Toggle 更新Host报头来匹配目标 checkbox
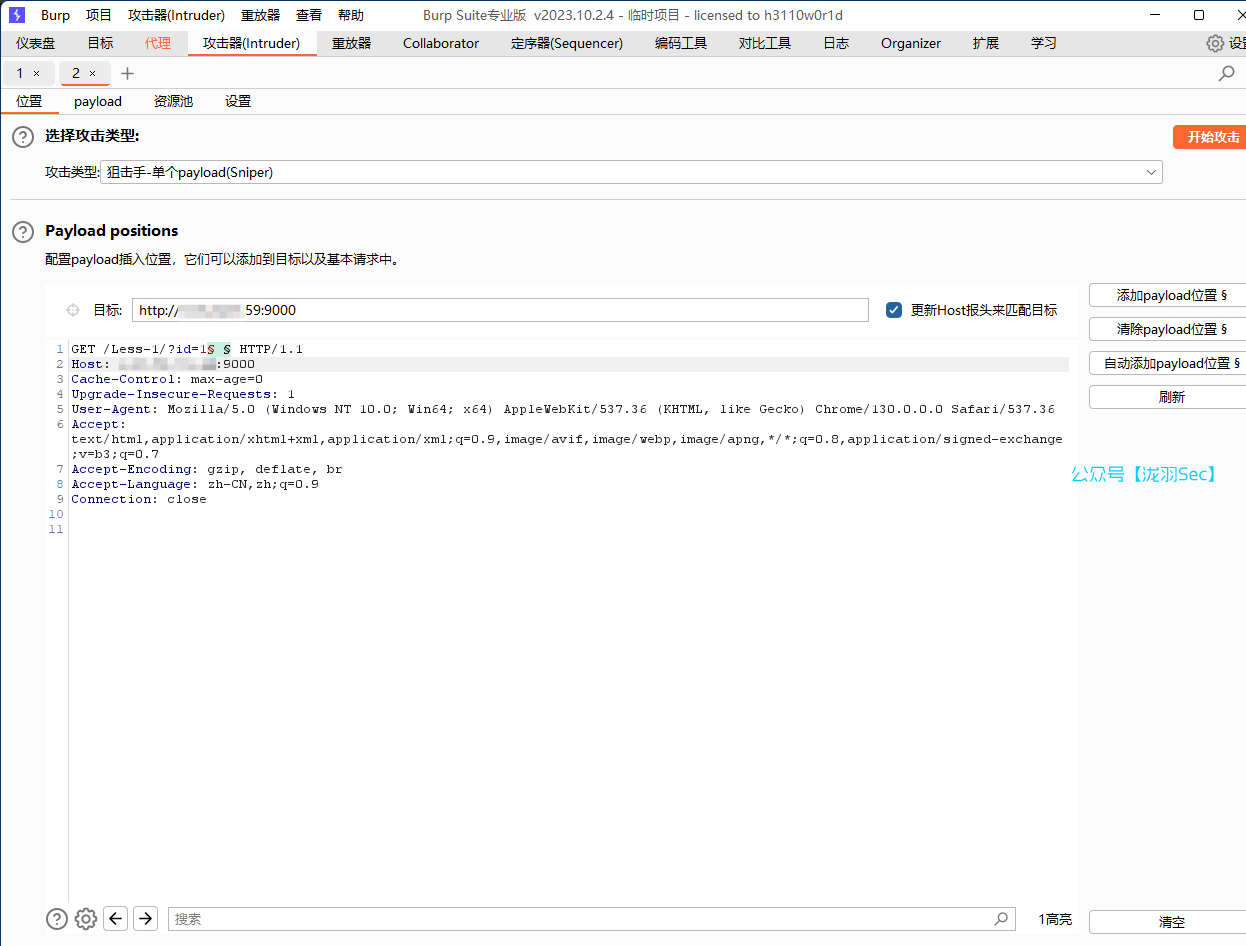Image resolution: width=1246 pixels, height=946 pixels. pos(894,310)
